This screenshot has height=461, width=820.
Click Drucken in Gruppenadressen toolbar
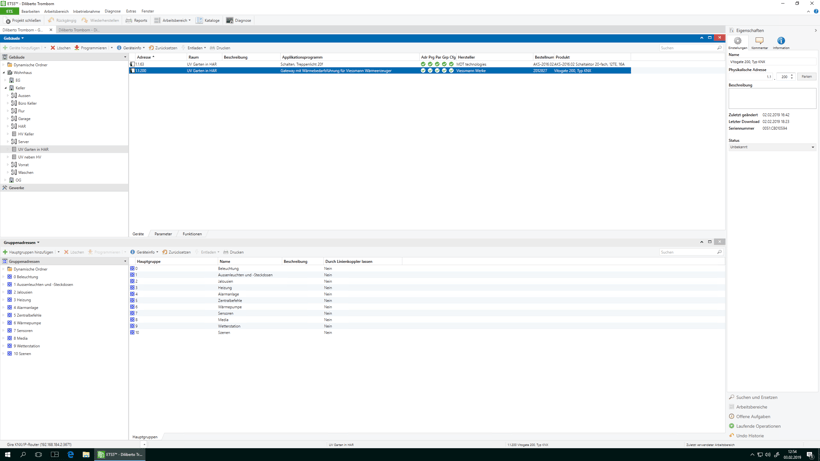click(233, 252)
